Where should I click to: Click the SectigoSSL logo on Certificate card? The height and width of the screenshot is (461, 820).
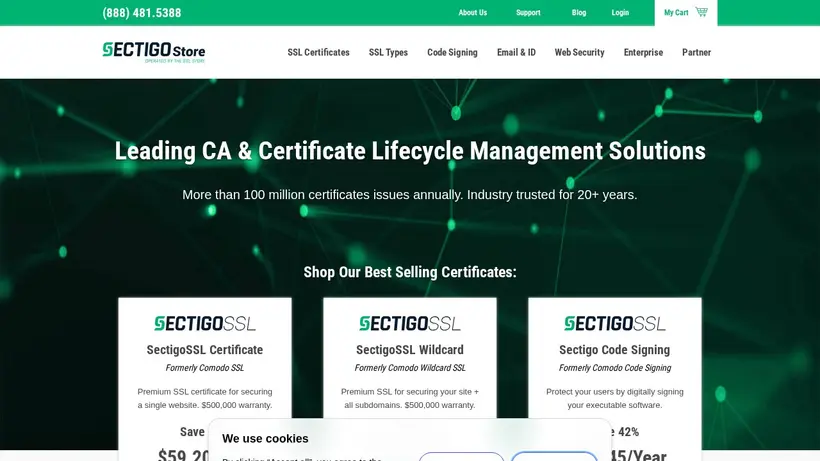[x=205, y=324]
